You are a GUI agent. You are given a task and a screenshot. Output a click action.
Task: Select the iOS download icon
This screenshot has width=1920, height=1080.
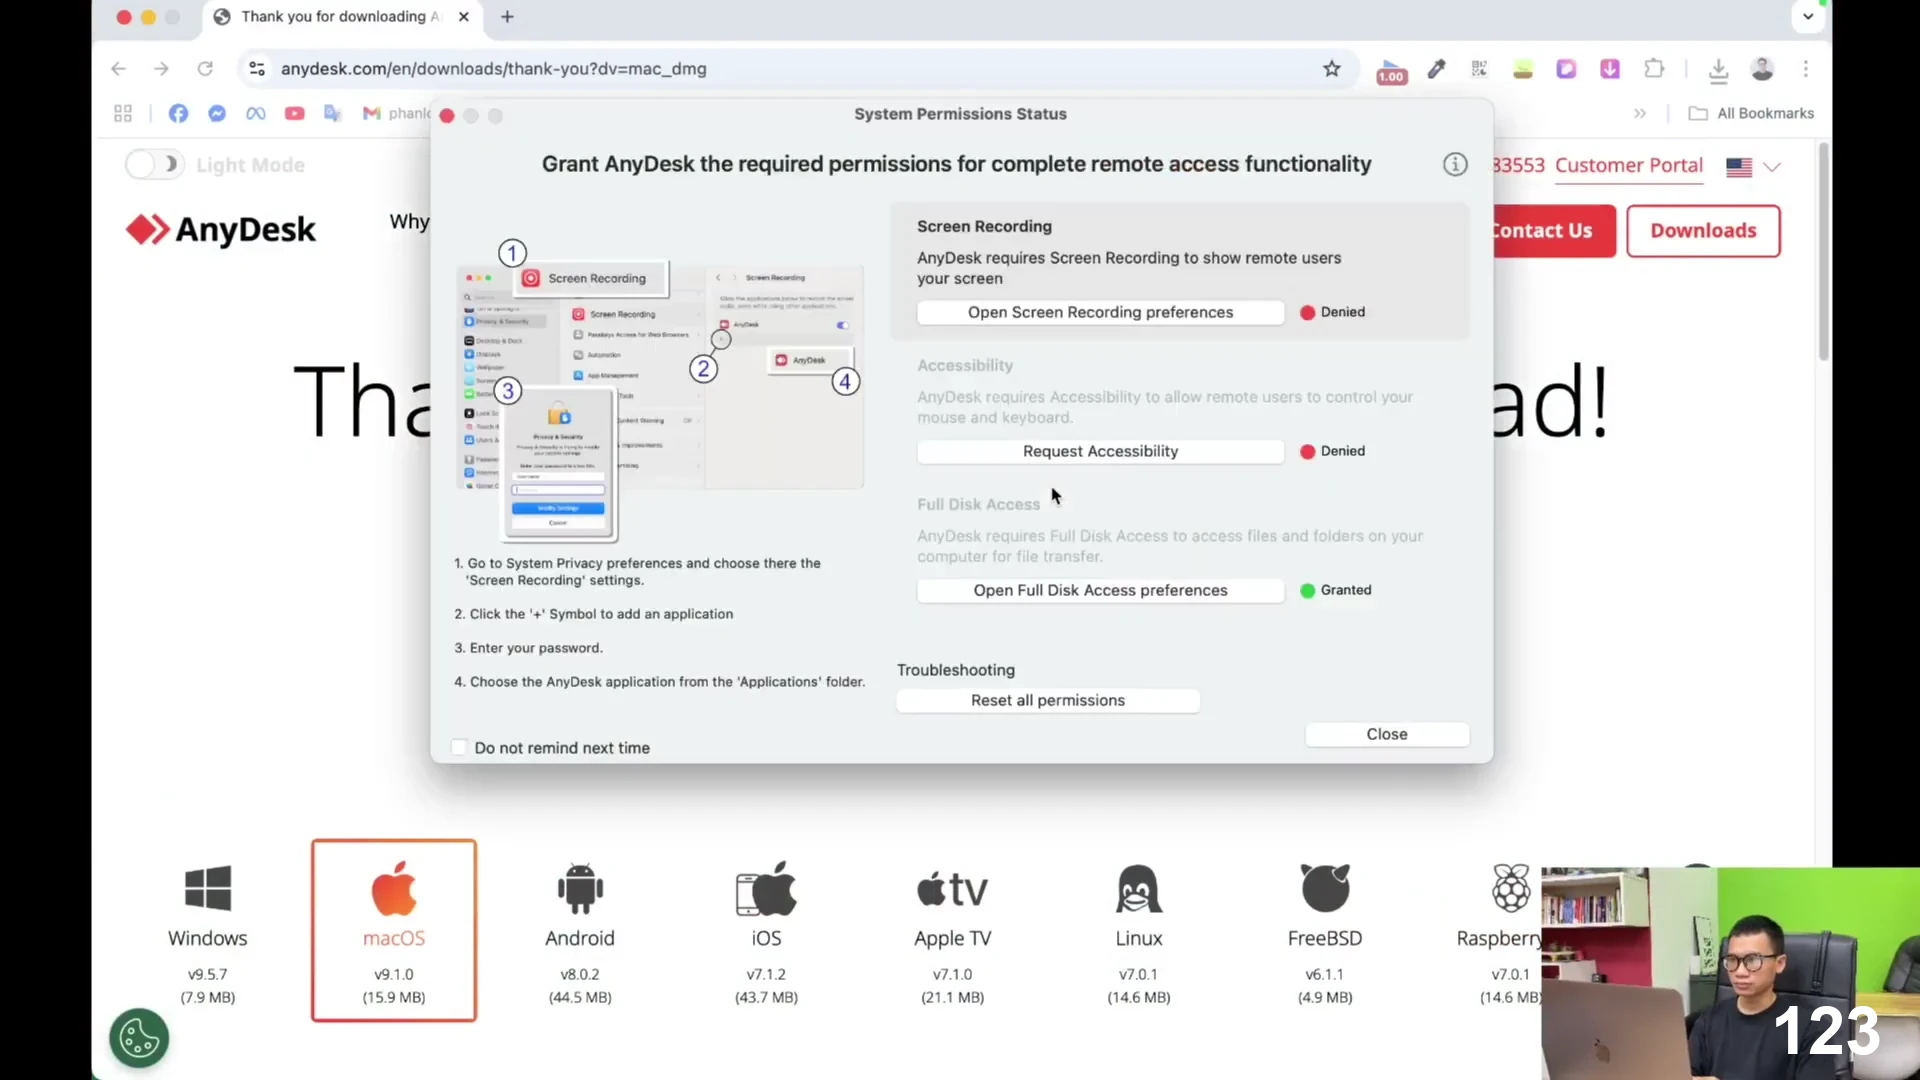(x=766, y=889)
